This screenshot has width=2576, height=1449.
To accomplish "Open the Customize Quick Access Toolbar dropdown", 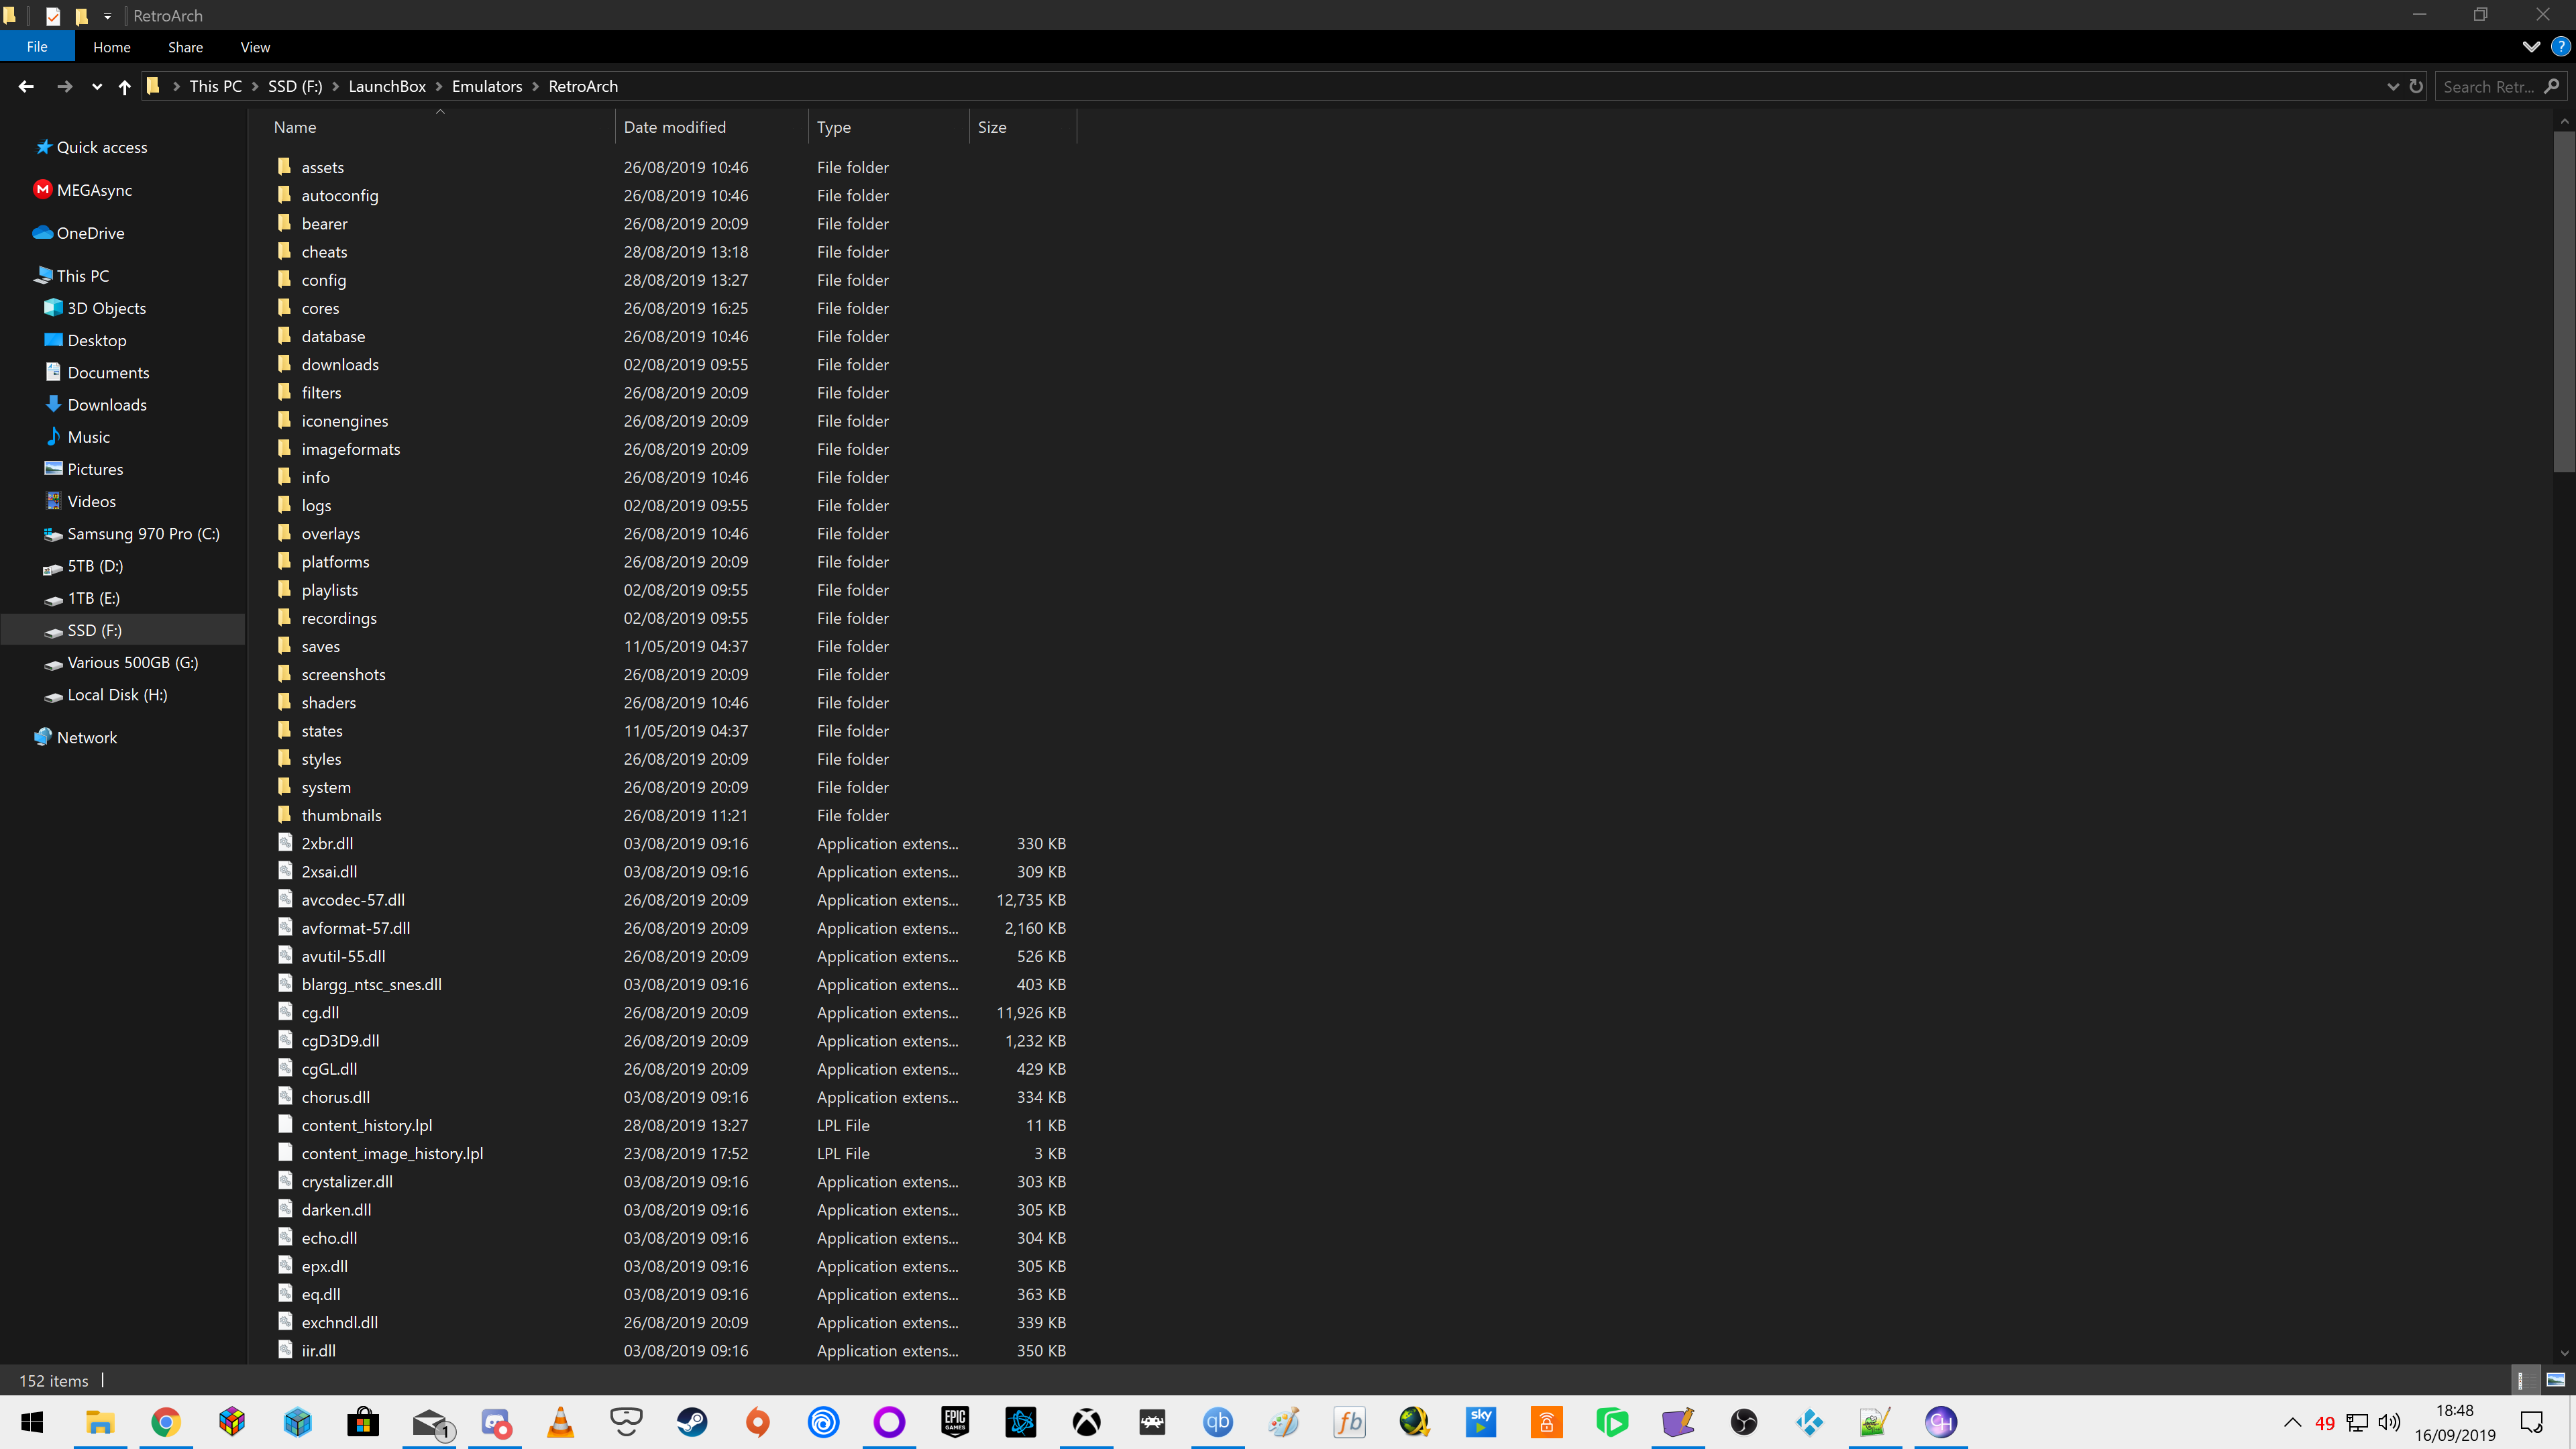I will tap(107, 16).
